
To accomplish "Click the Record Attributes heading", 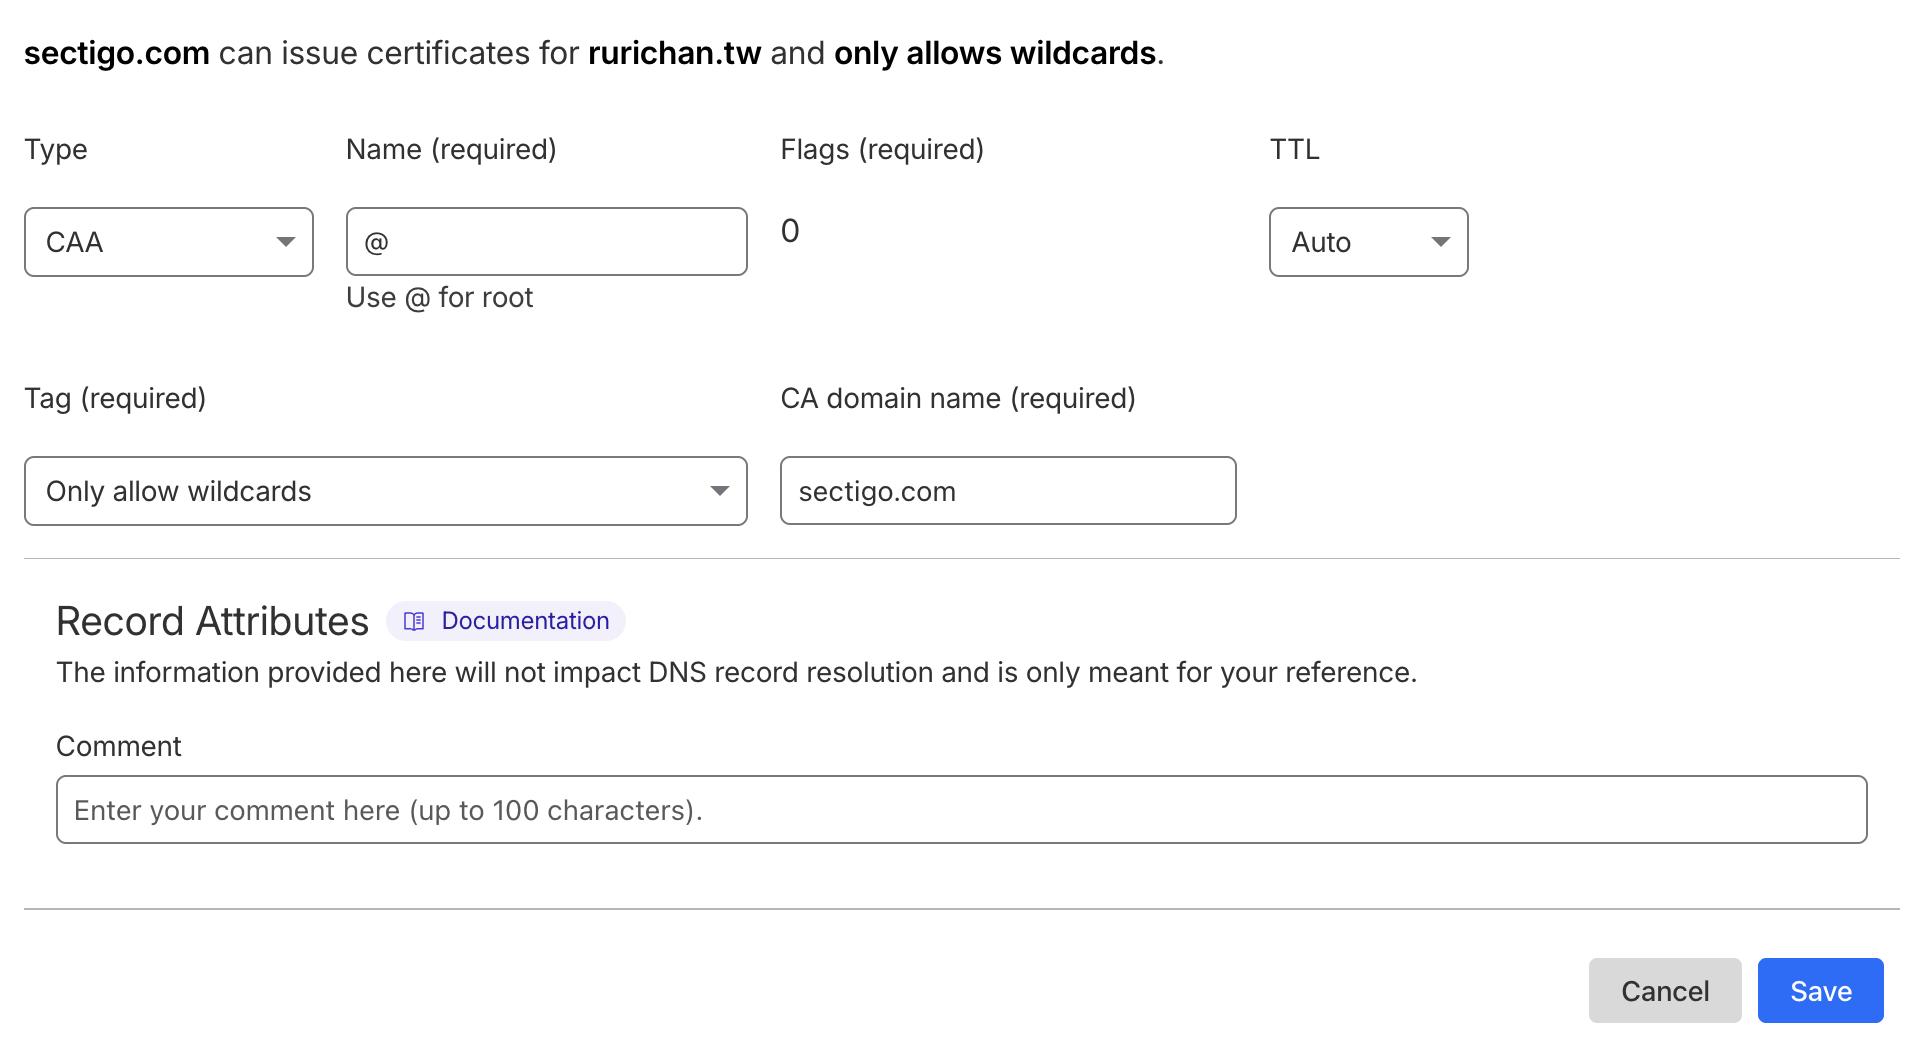I will (x=212, y=622).
